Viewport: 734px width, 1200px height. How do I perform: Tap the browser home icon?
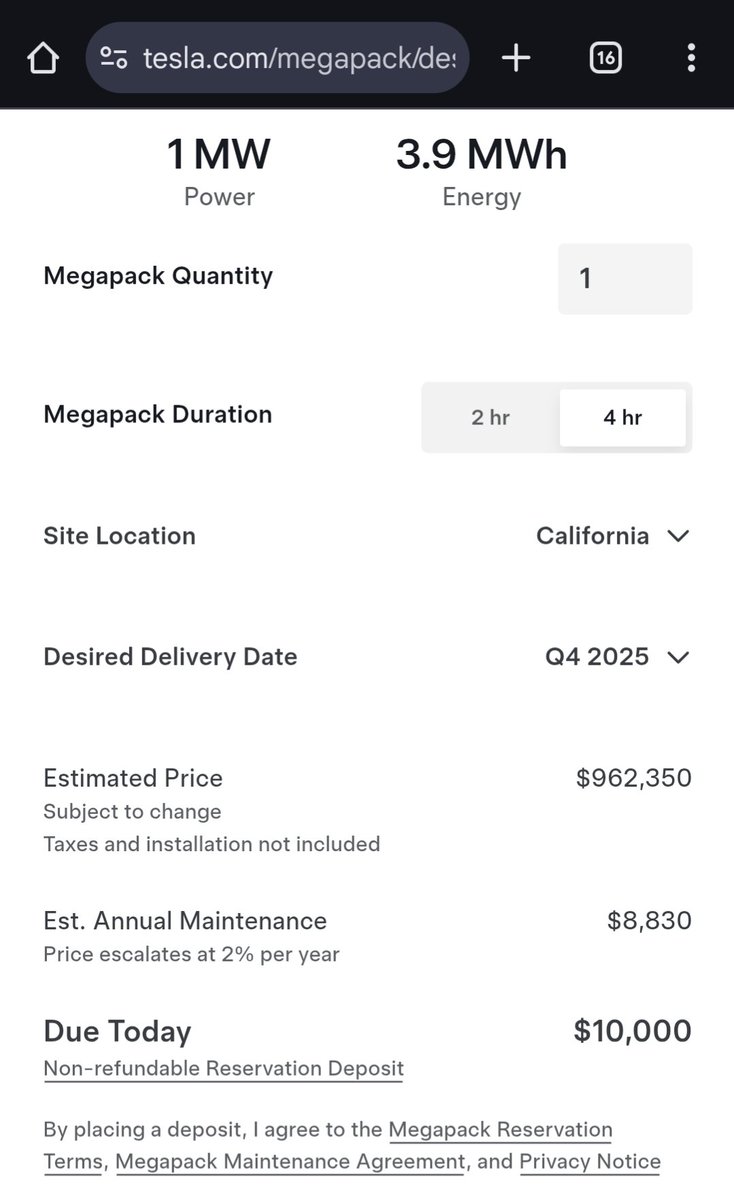pos(42,59)
